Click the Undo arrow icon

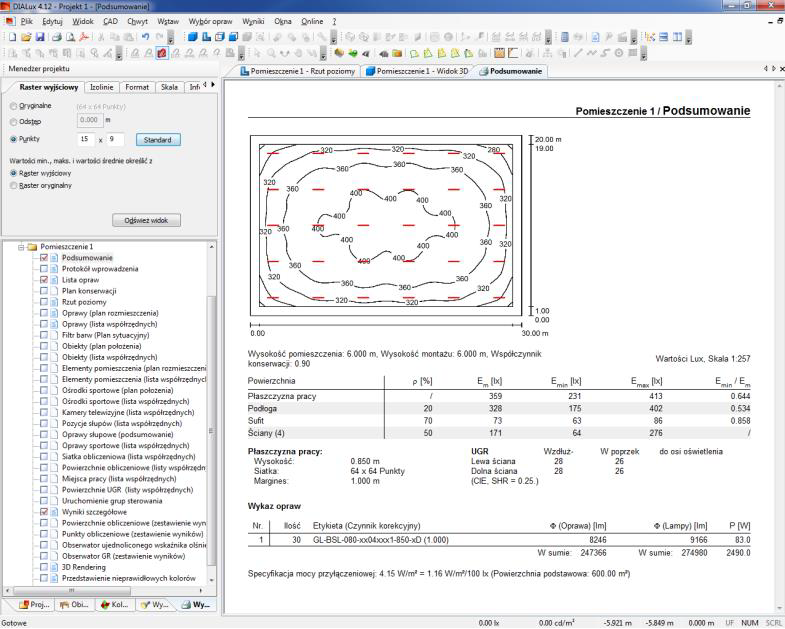(x=146, y=37)
